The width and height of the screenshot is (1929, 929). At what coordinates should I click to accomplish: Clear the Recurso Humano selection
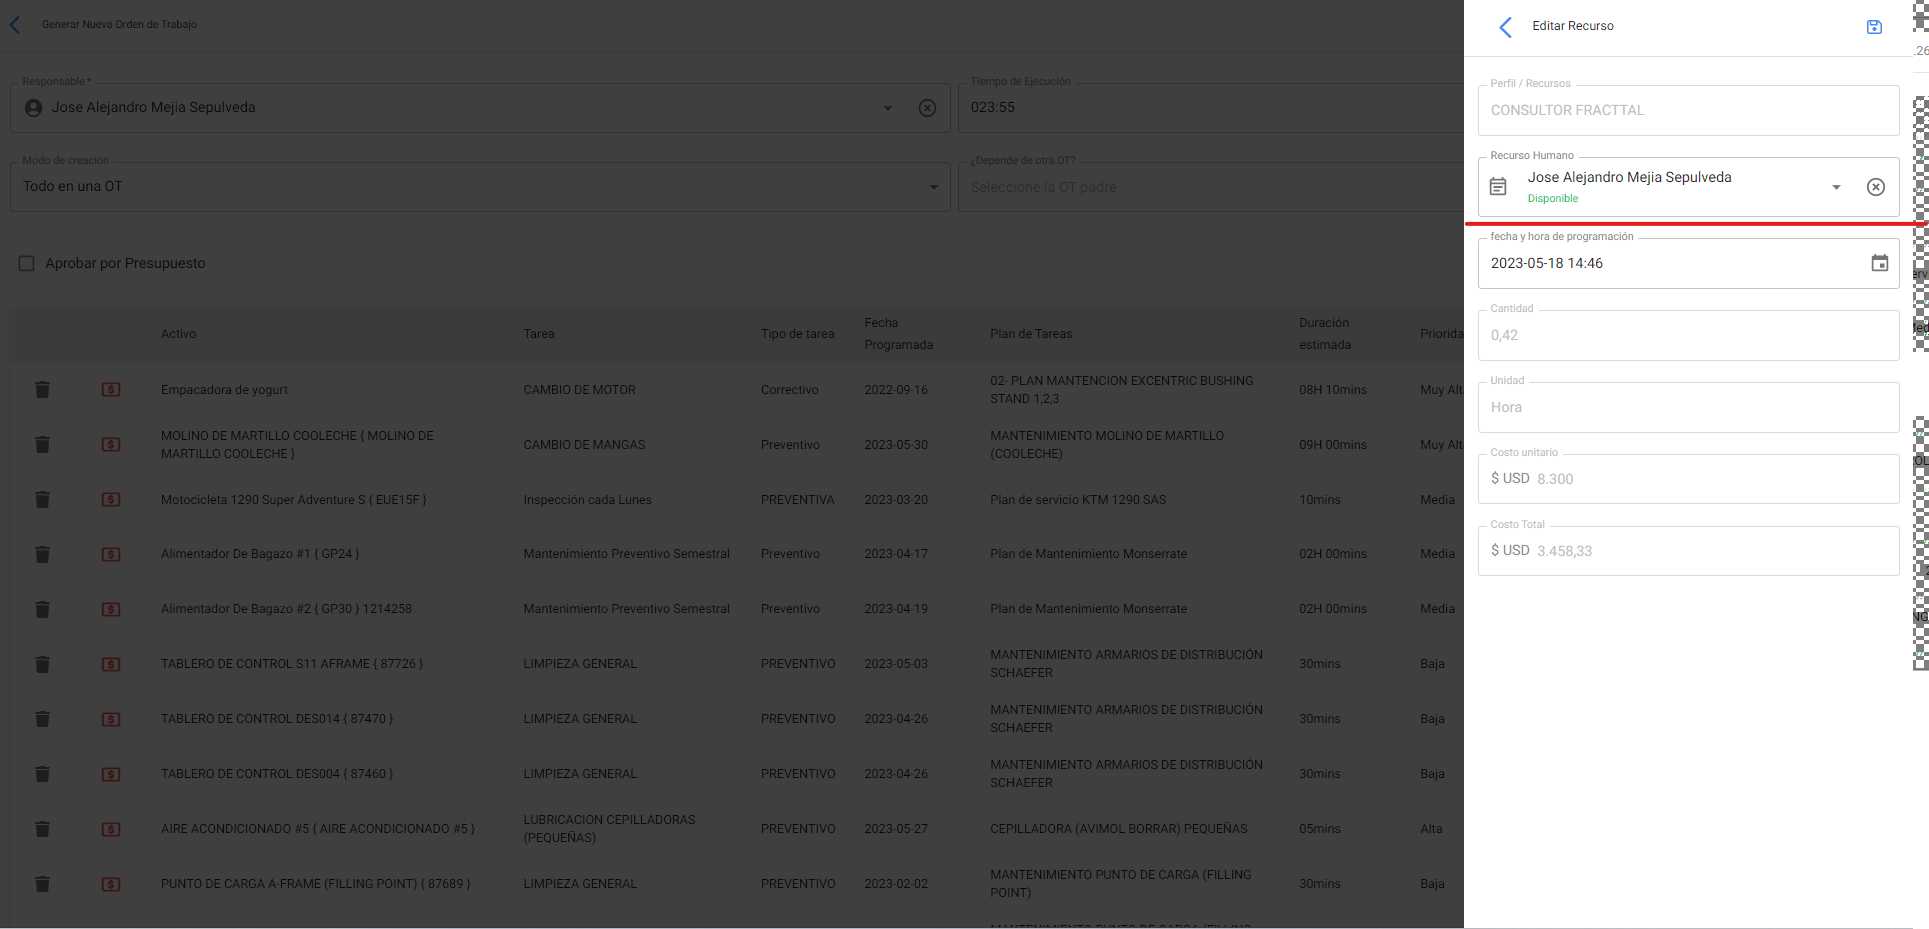tap(1875, 187)
